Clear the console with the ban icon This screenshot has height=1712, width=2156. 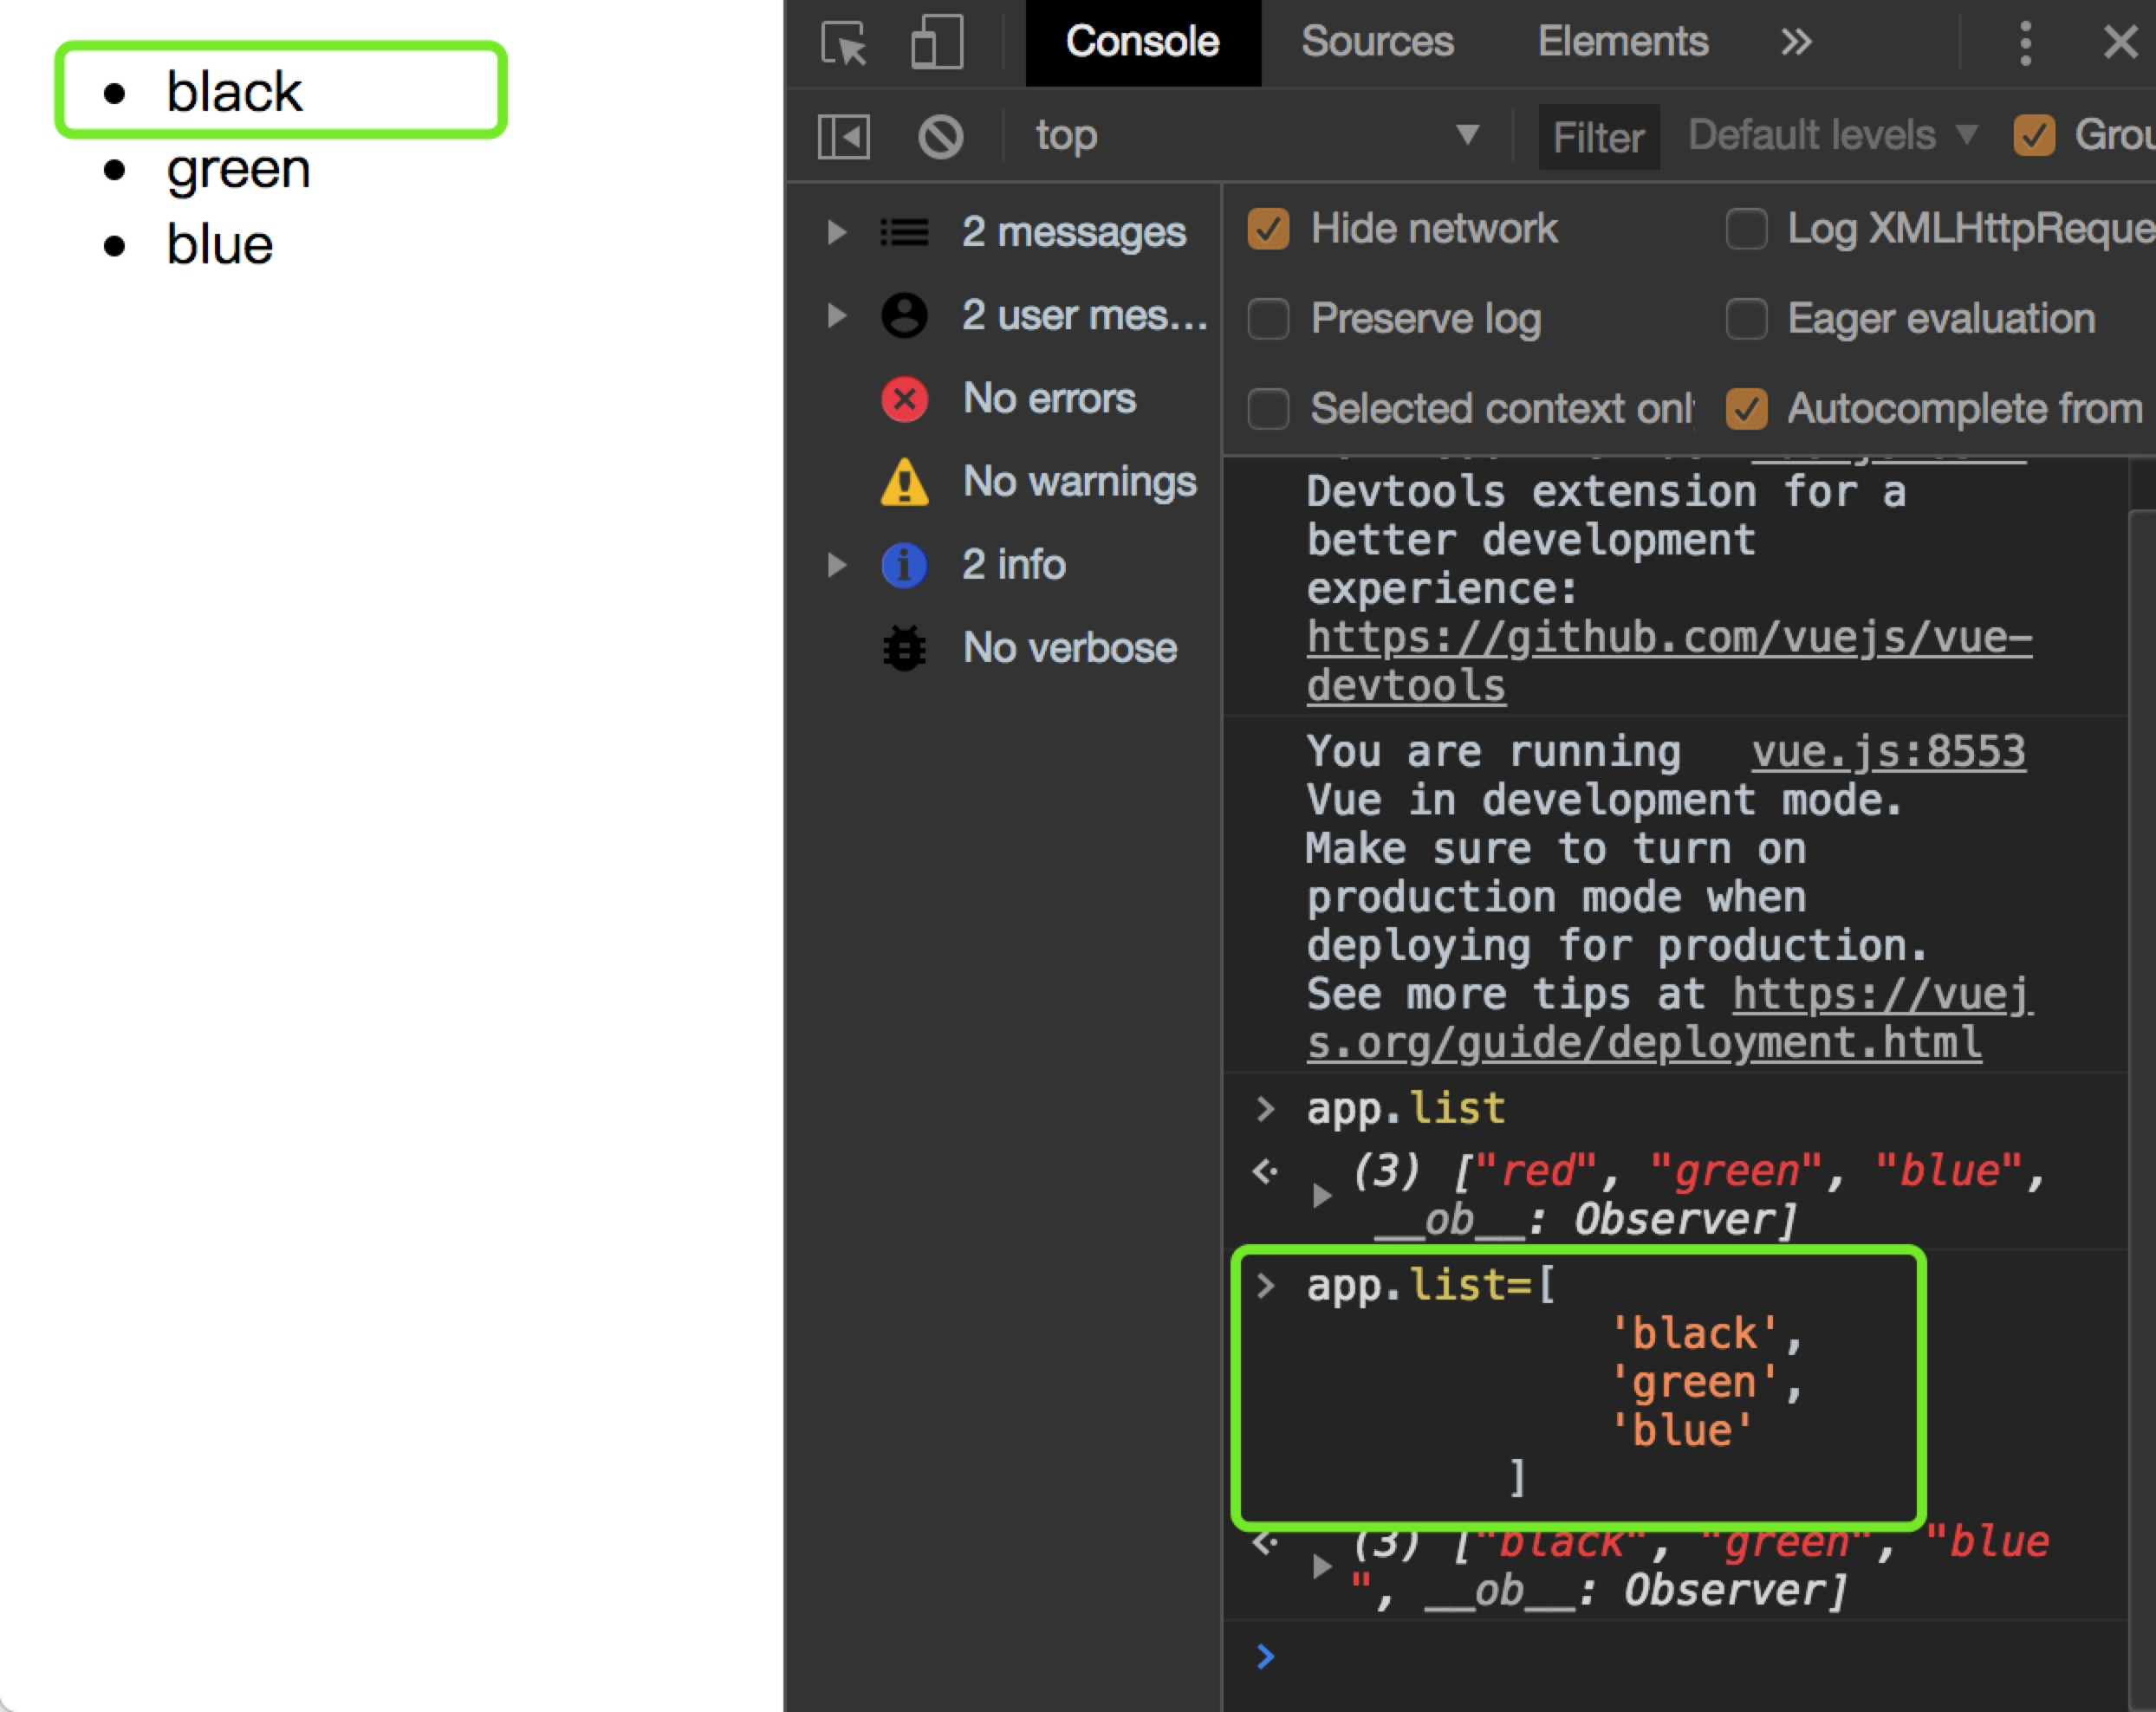940,136
